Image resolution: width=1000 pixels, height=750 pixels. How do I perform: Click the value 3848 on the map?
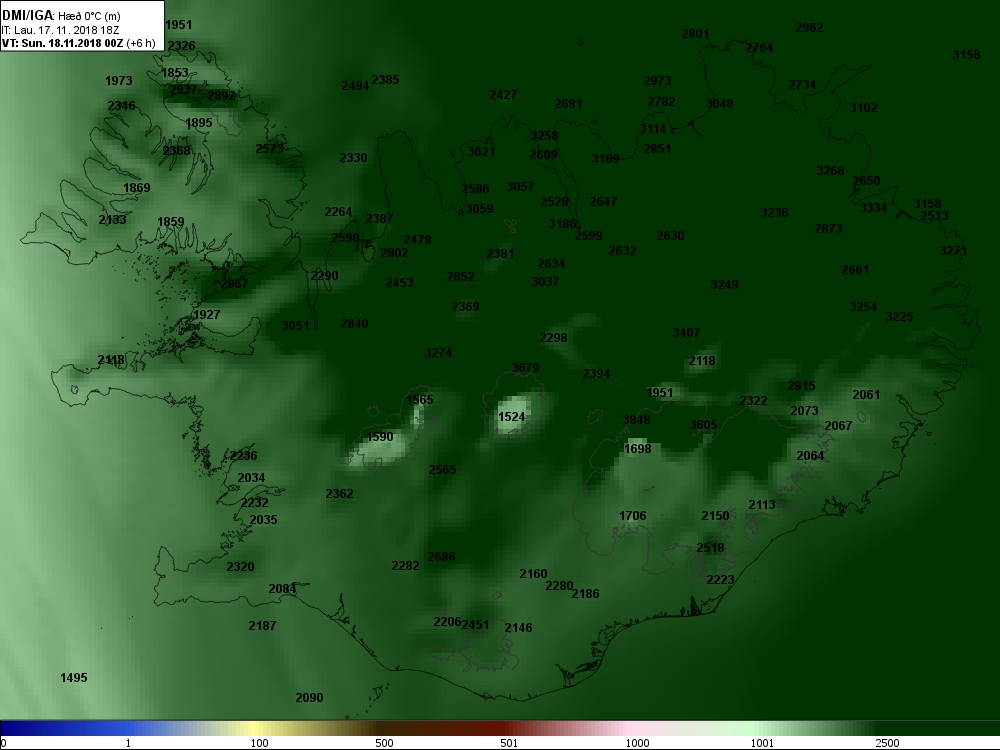click(x=636, y=420)
